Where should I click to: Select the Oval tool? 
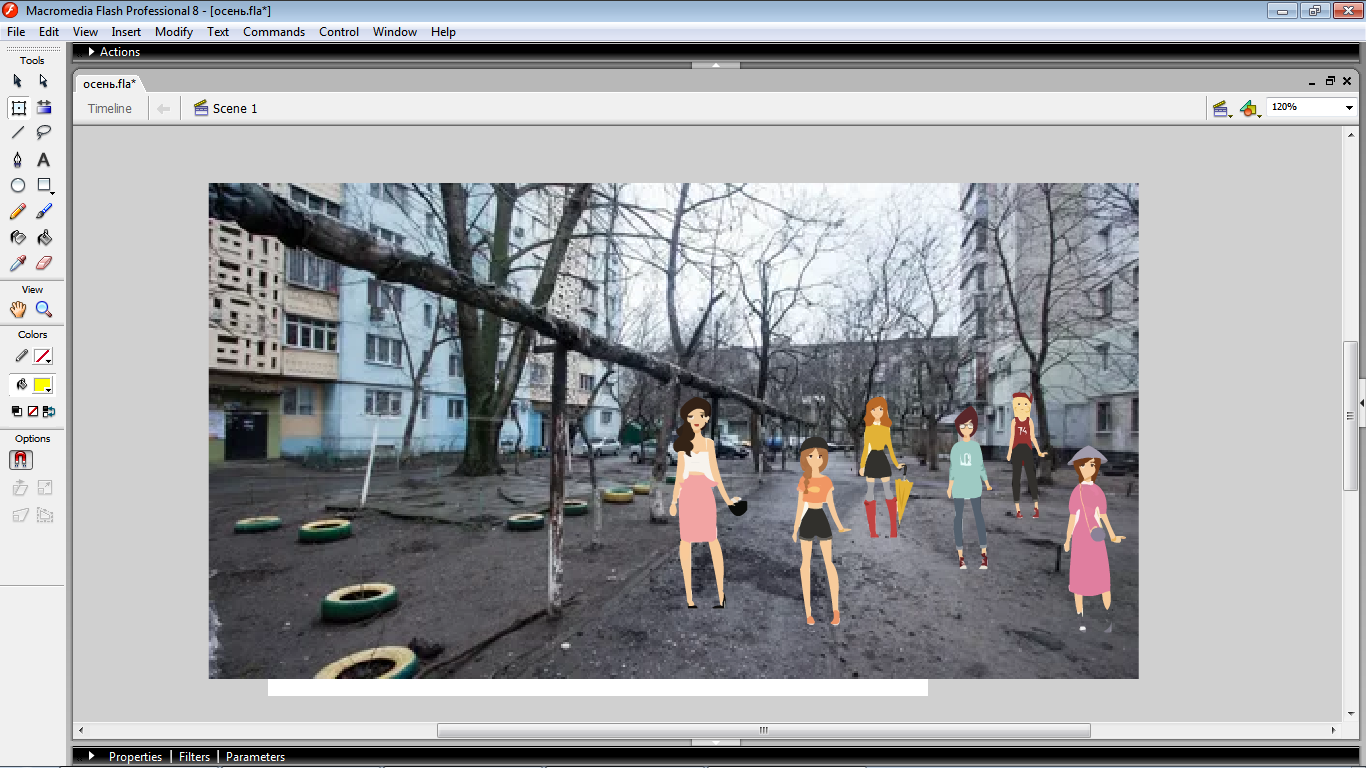pyautogui.click(x=18, y=185)
